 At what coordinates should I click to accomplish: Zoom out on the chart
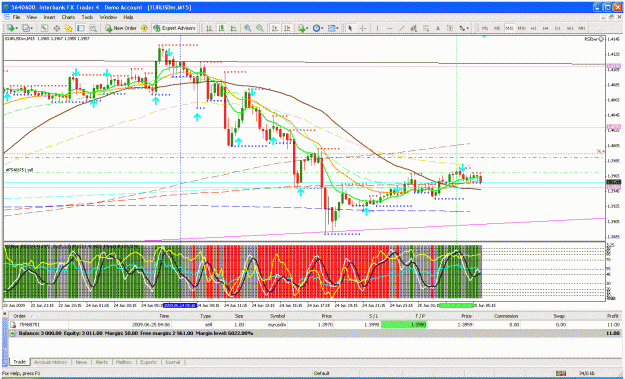click(x=260, y=28)
